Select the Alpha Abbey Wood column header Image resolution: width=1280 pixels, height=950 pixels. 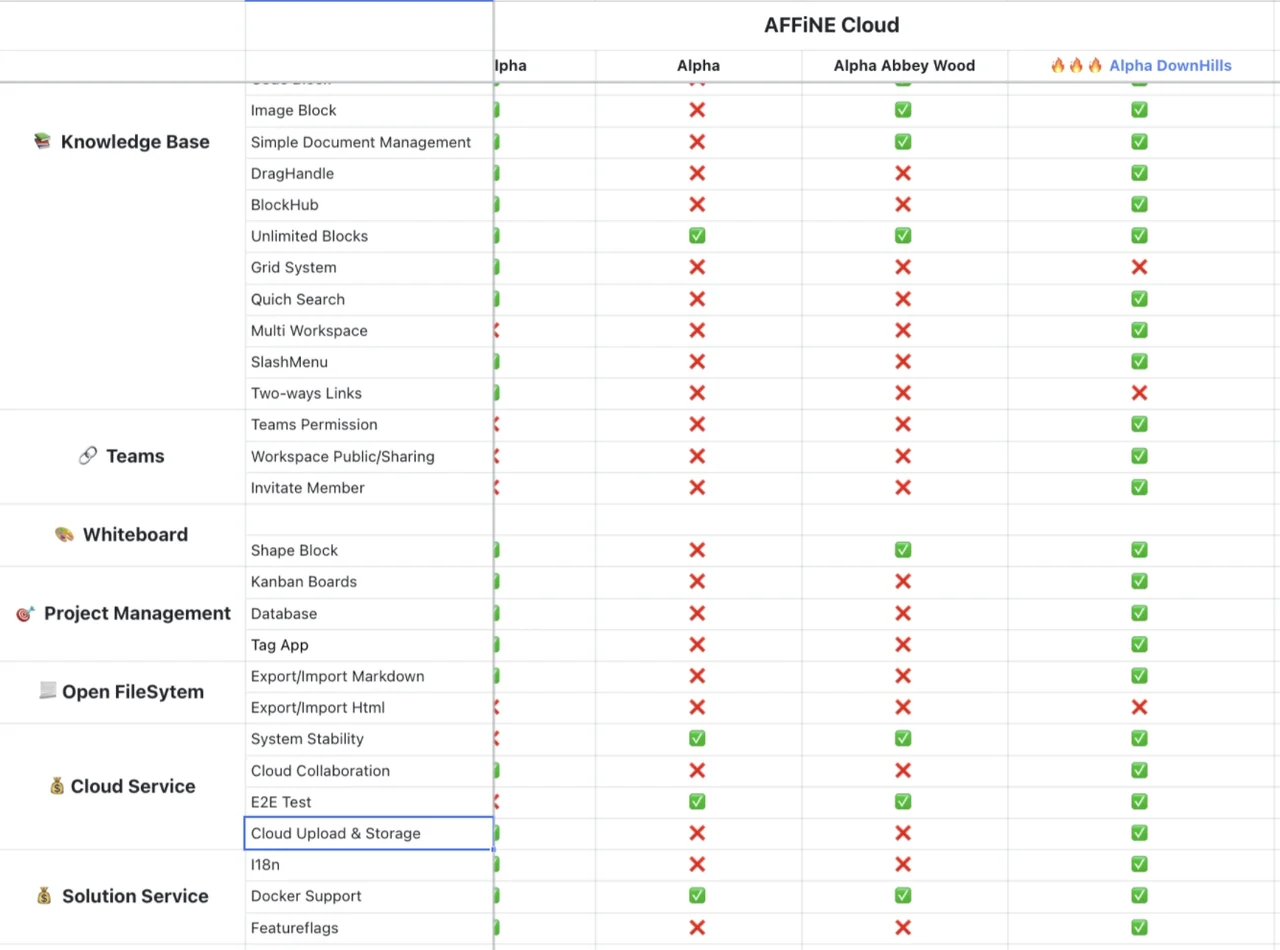904,66
